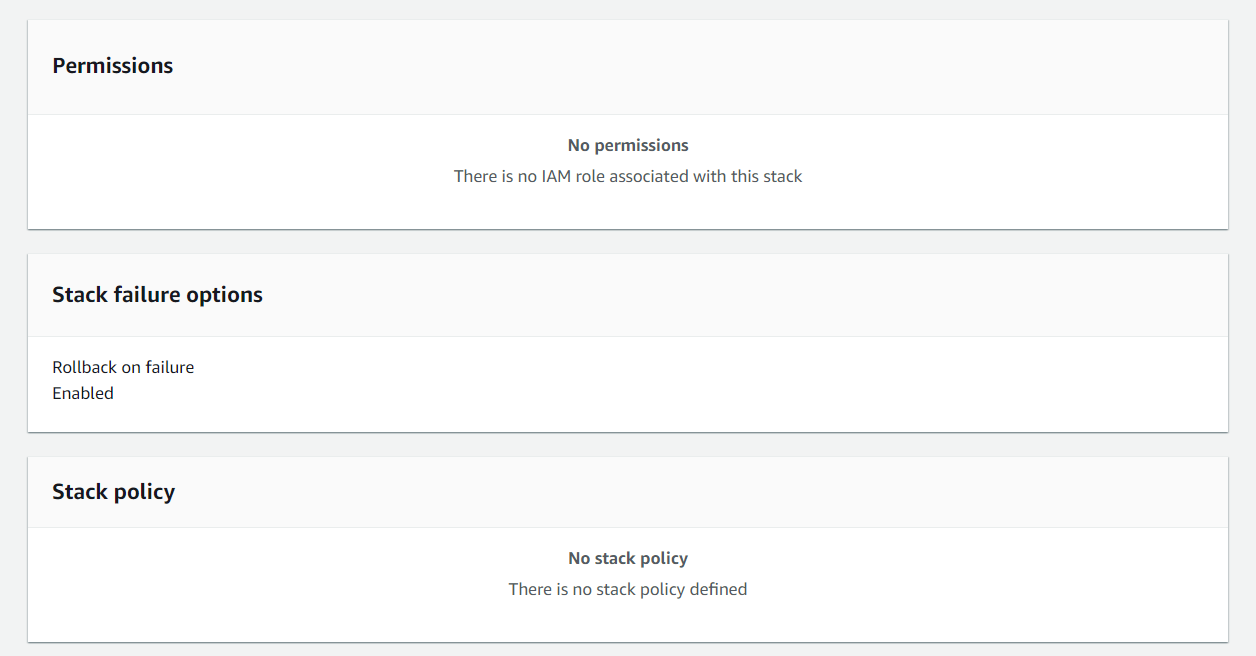Screen dimensions: 1256x656
Task: Click the word "failure" in Rollback label
Action: tap(170, 367)
